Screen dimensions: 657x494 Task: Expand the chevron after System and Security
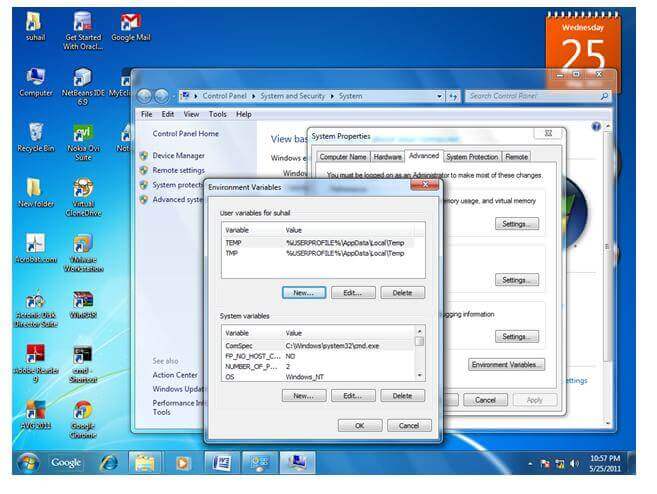pos(331,96)
